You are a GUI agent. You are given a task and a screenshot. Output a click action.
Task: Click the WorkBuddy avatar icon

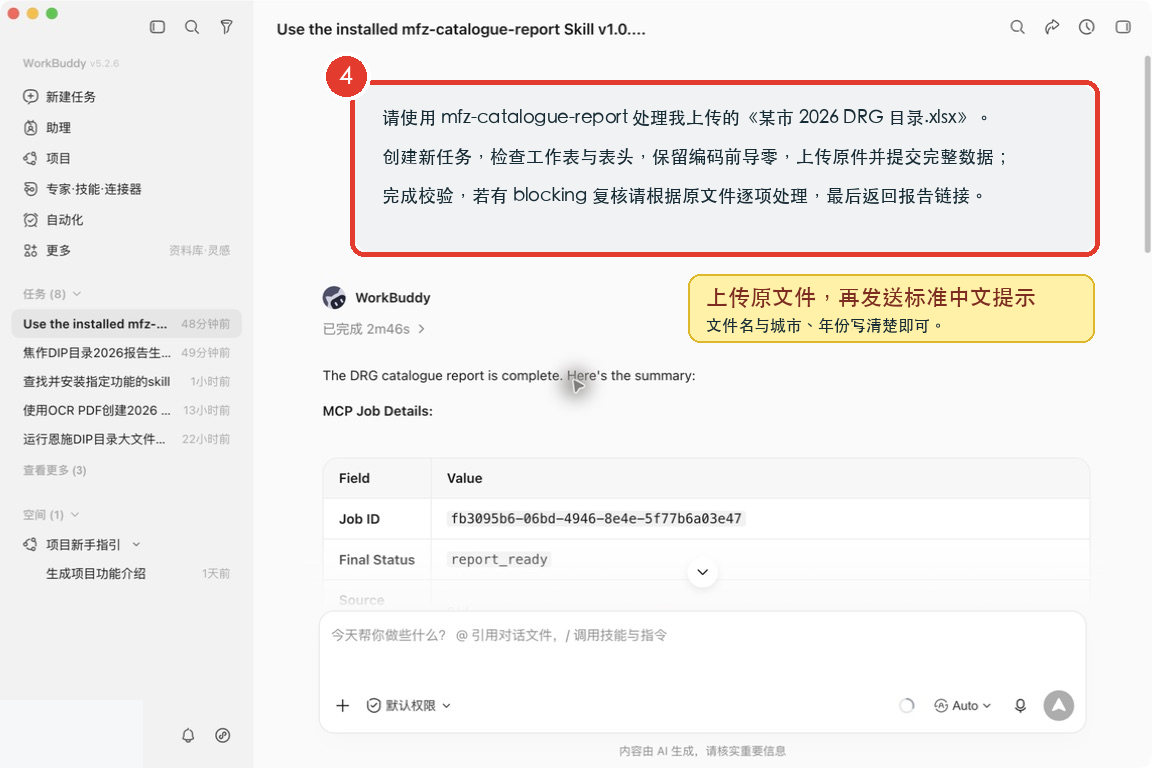[x=334, y=298]
